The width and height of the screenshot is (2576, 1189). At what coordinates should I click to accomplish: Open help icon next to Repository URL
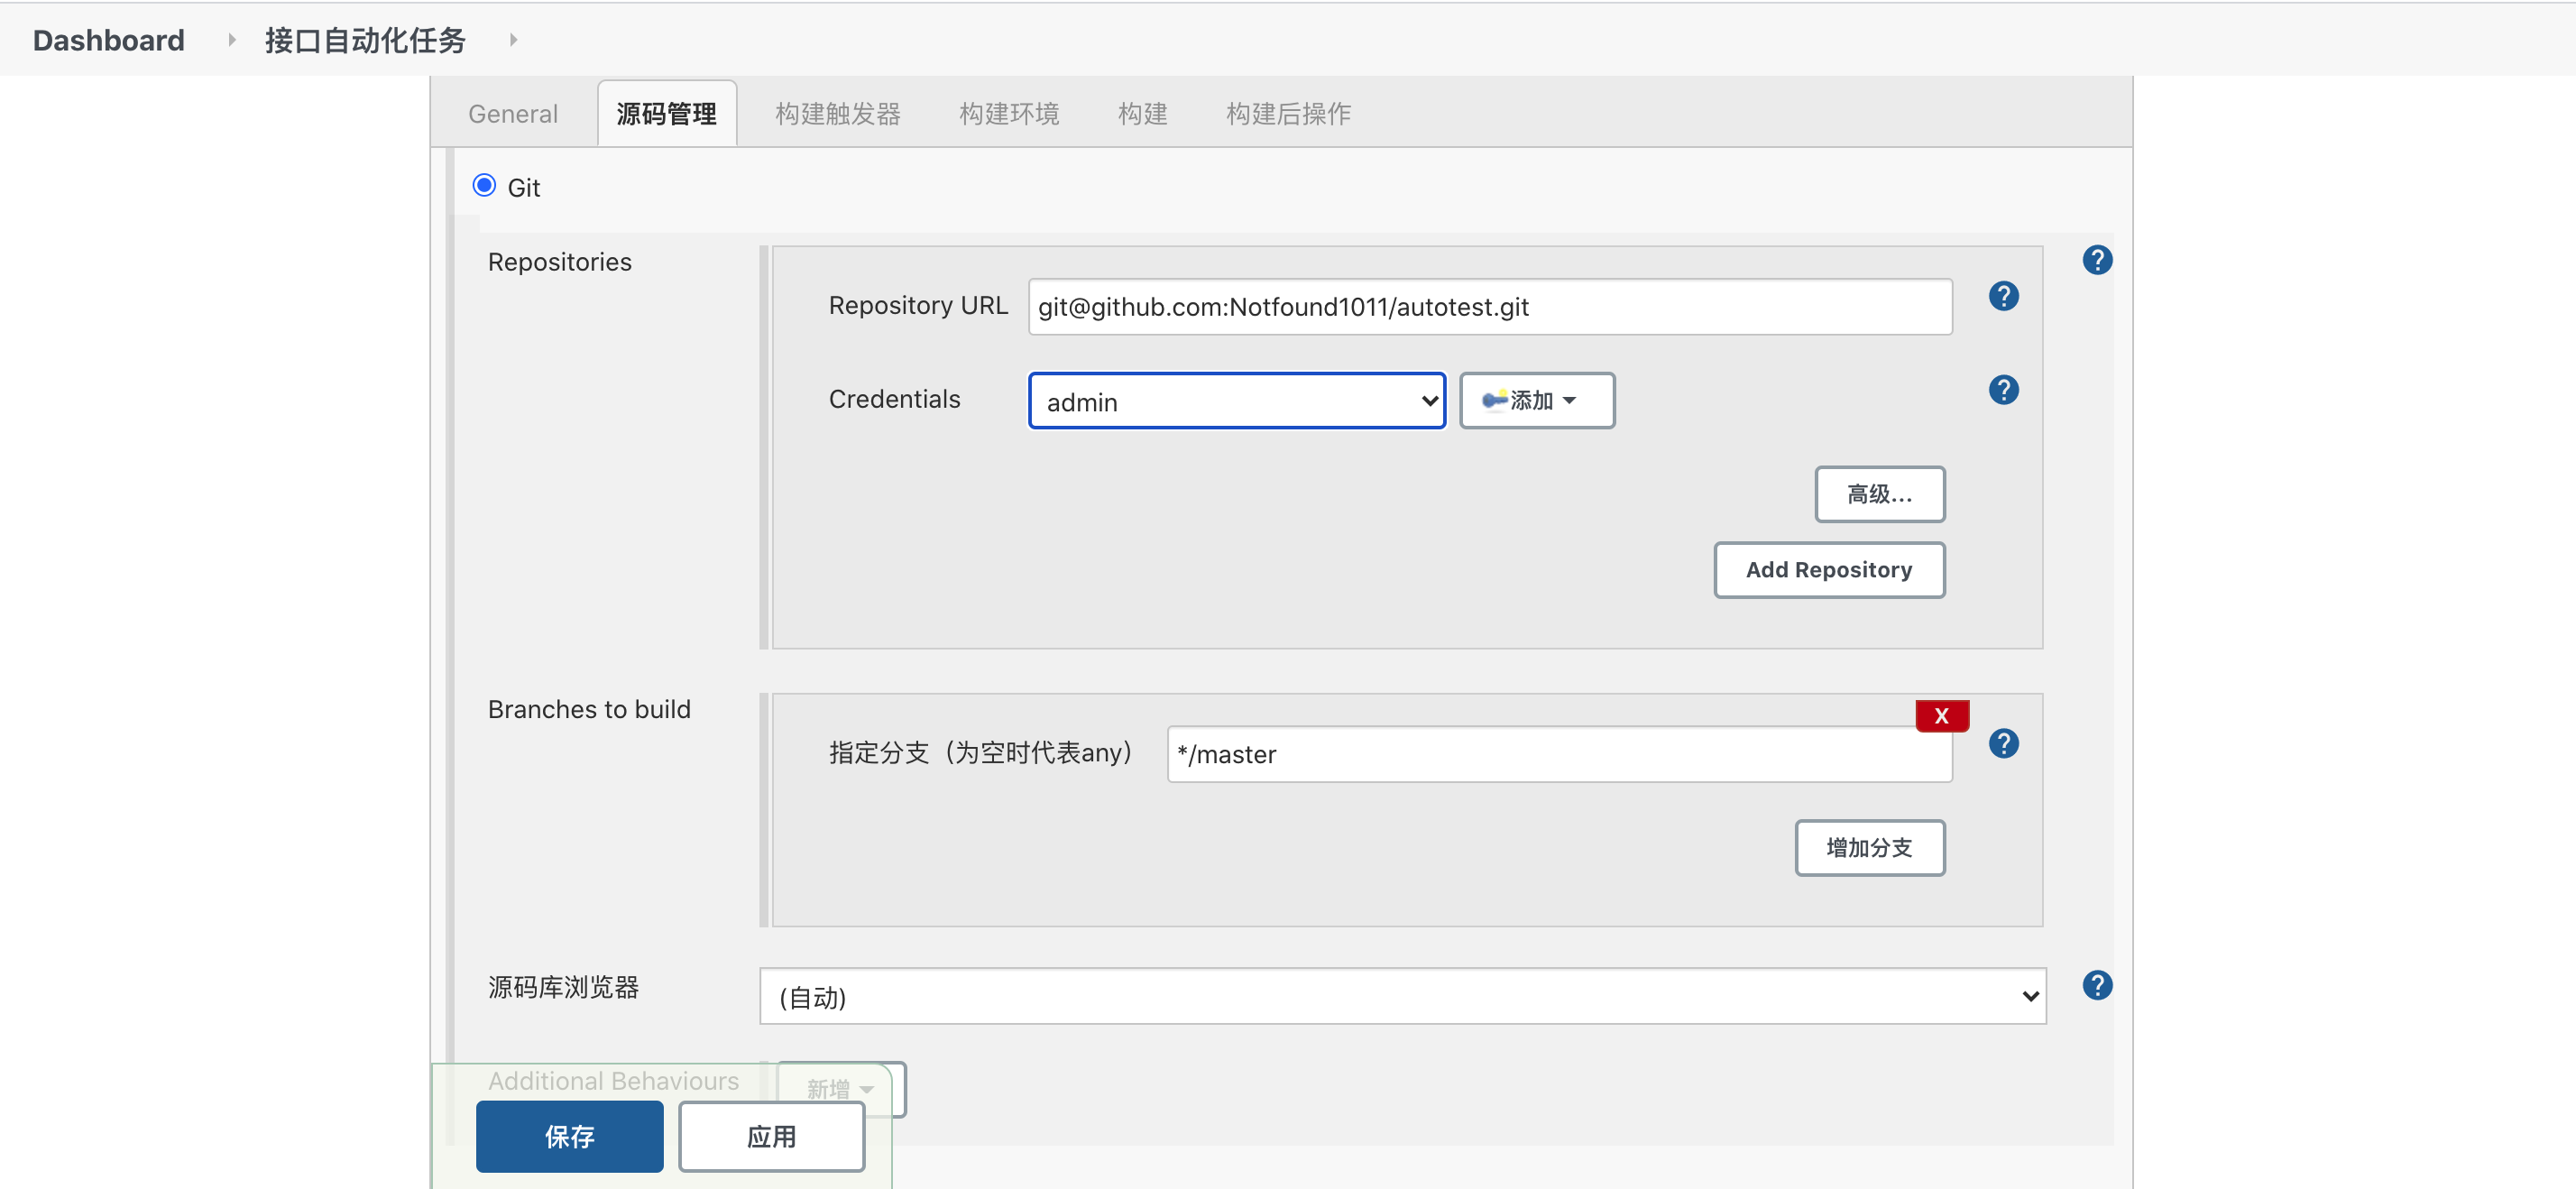pos(2003,296)
